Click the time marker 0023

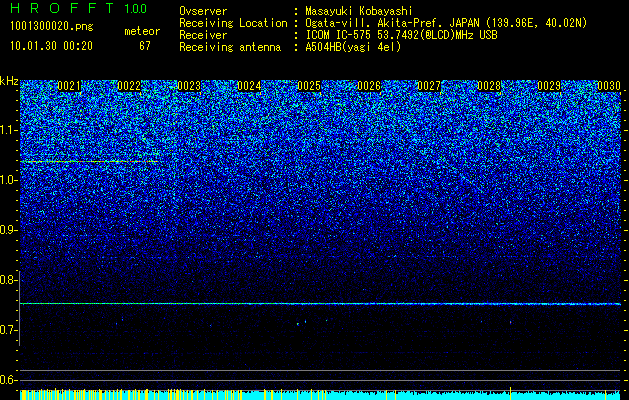tap(189, 86)
